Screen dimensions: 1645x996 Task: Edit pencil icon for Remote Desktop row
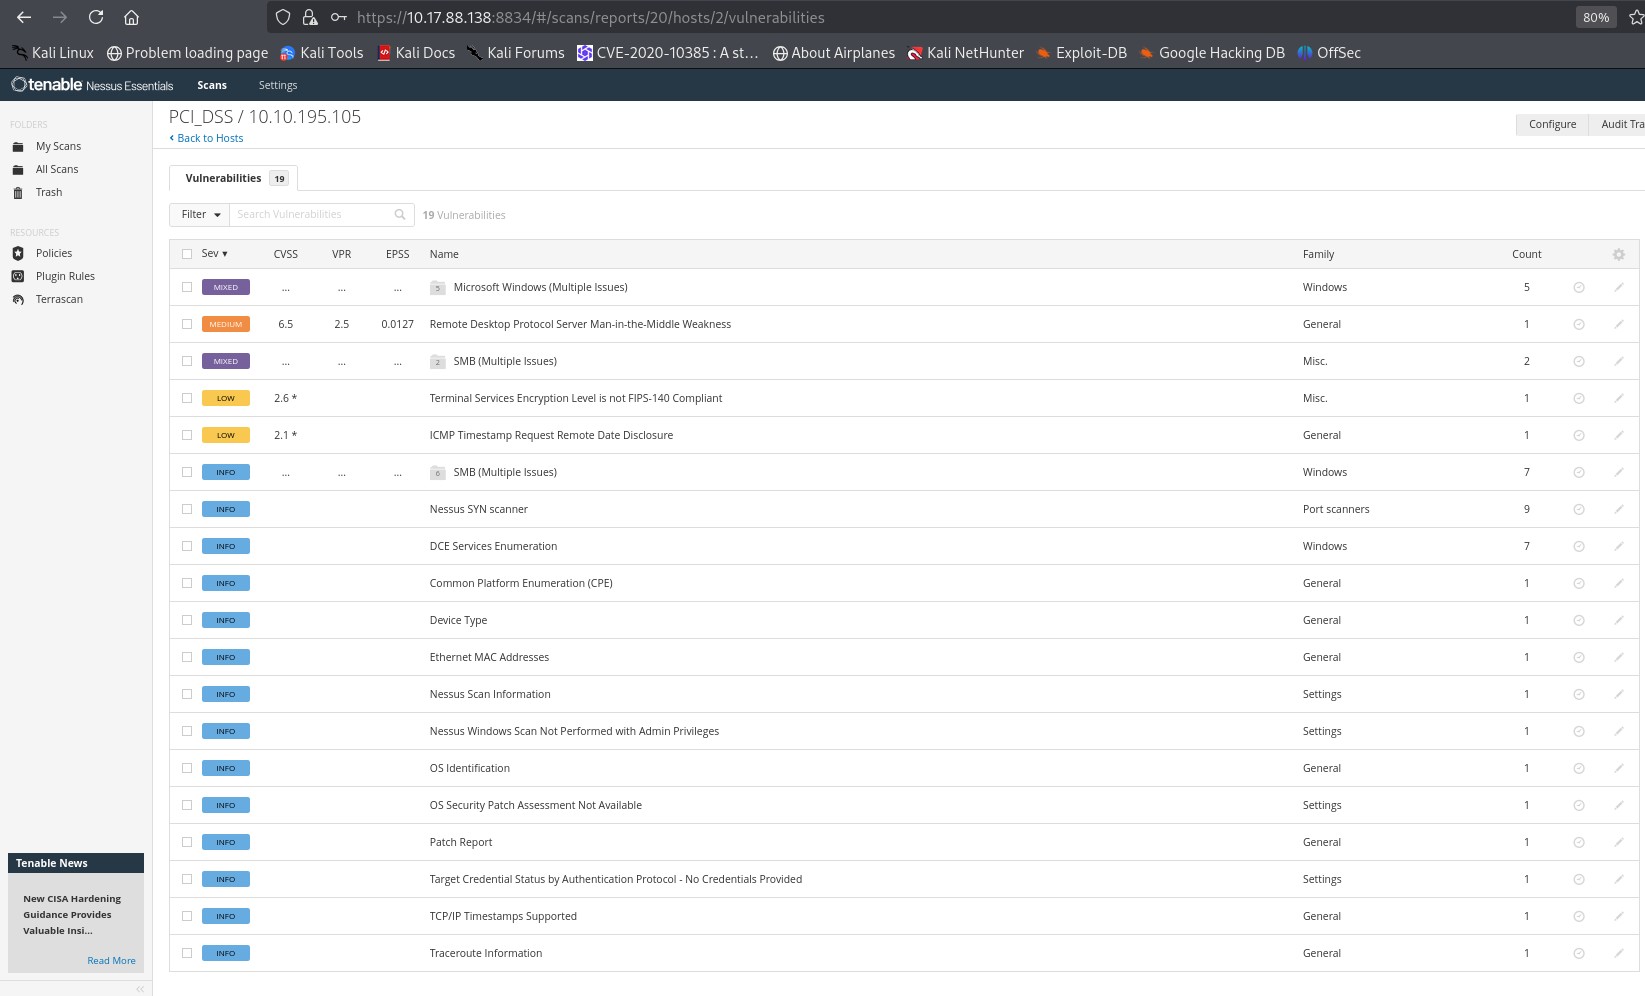pyautogui.click(x=1619, y=324)
